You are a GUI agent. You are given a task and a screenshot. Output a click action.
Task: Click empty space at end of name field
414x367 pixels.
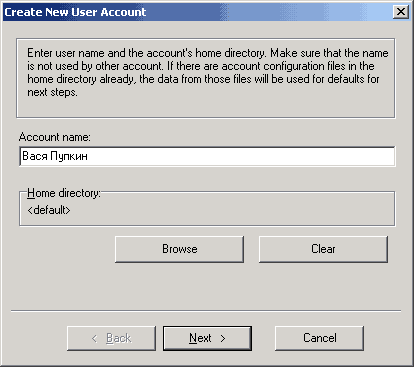242,156
